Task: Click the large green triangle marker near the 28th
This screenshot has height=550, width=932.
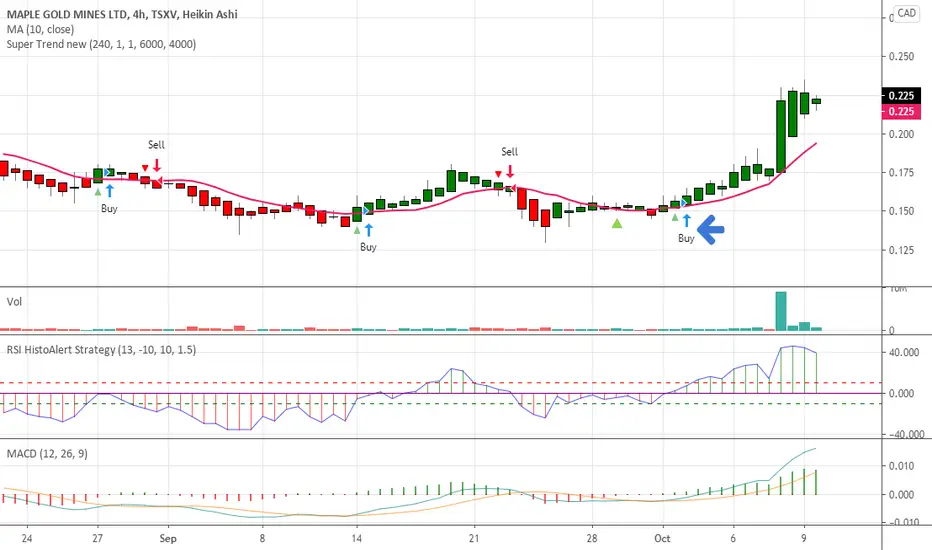Action: click(x=617, y=224)
